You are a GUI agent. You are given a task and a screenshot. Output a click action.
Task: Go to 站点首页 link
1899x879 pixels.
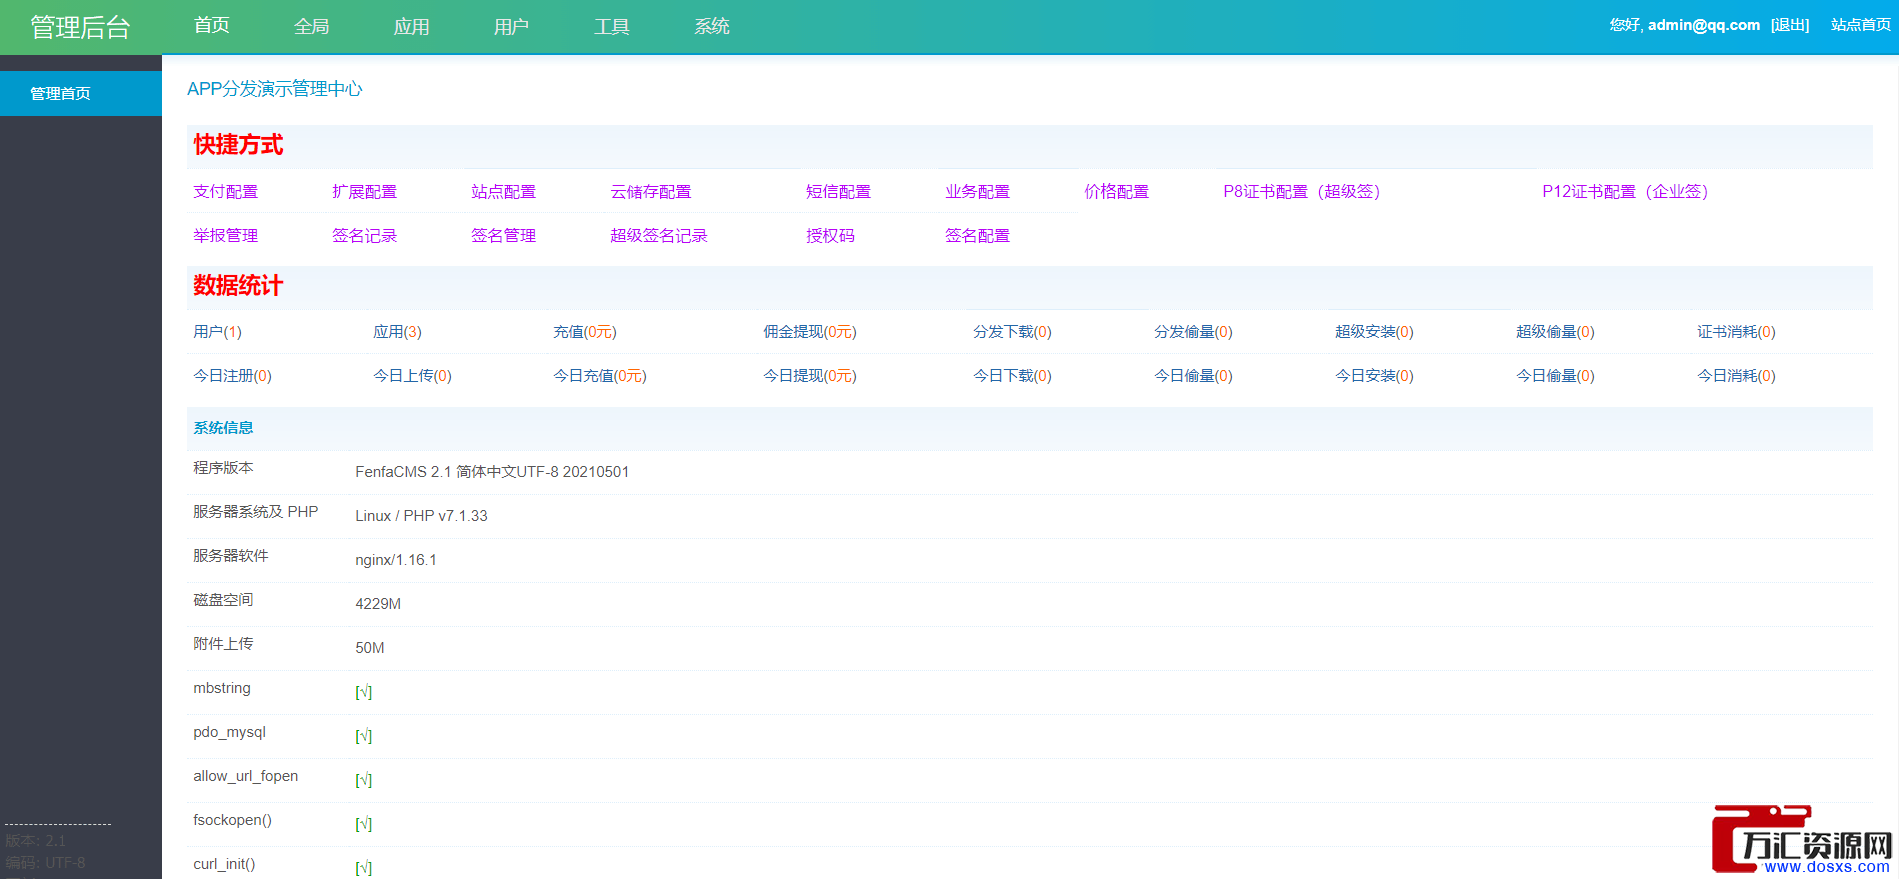coord(1860,25)
